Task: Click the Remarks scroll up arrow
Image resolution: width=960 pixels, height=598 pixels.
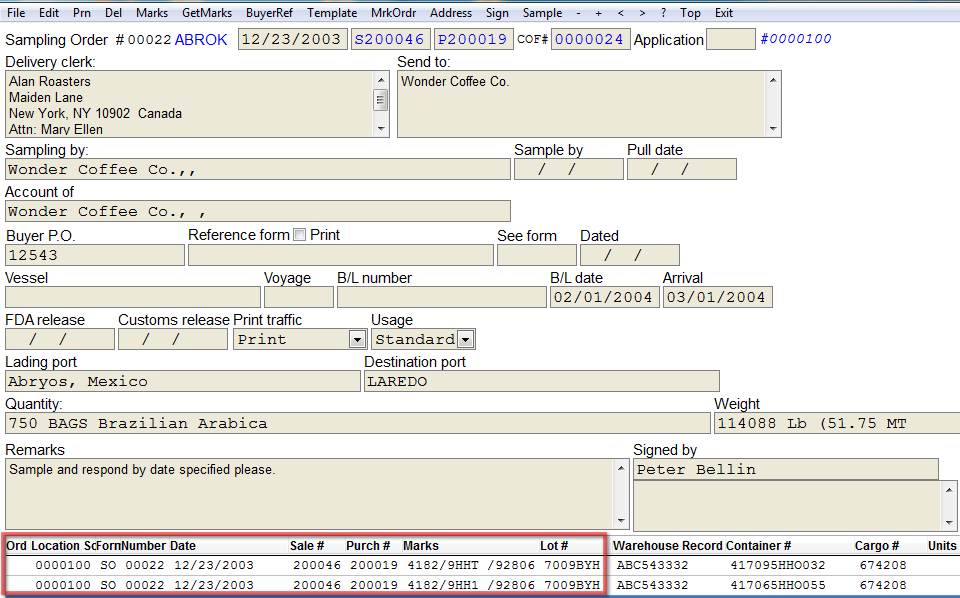Action: pyautogui.click(x=621, y=469)
